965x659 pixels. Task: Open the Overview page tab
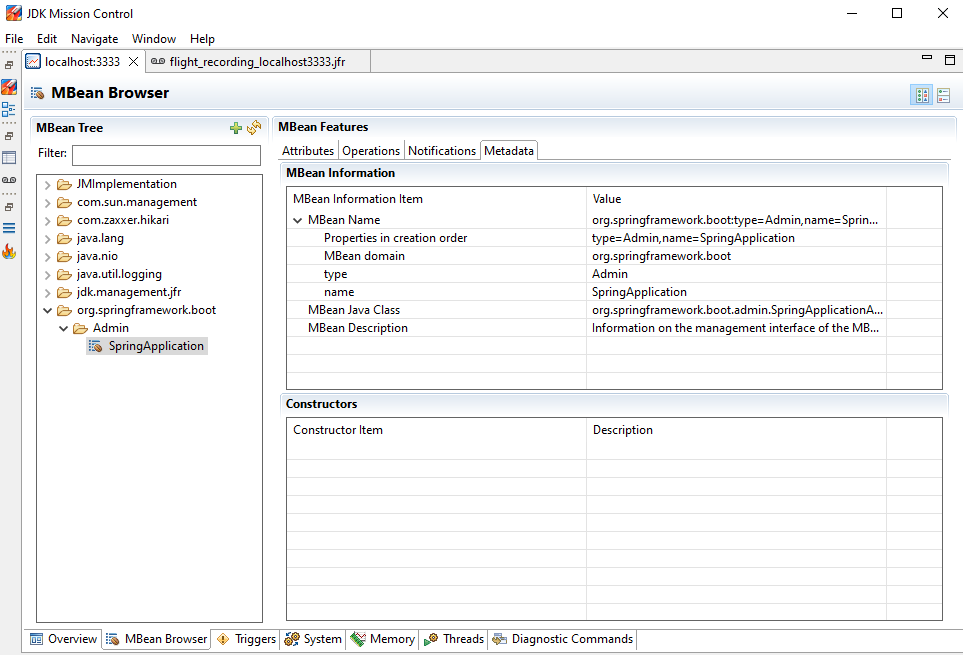click(63, 639)
